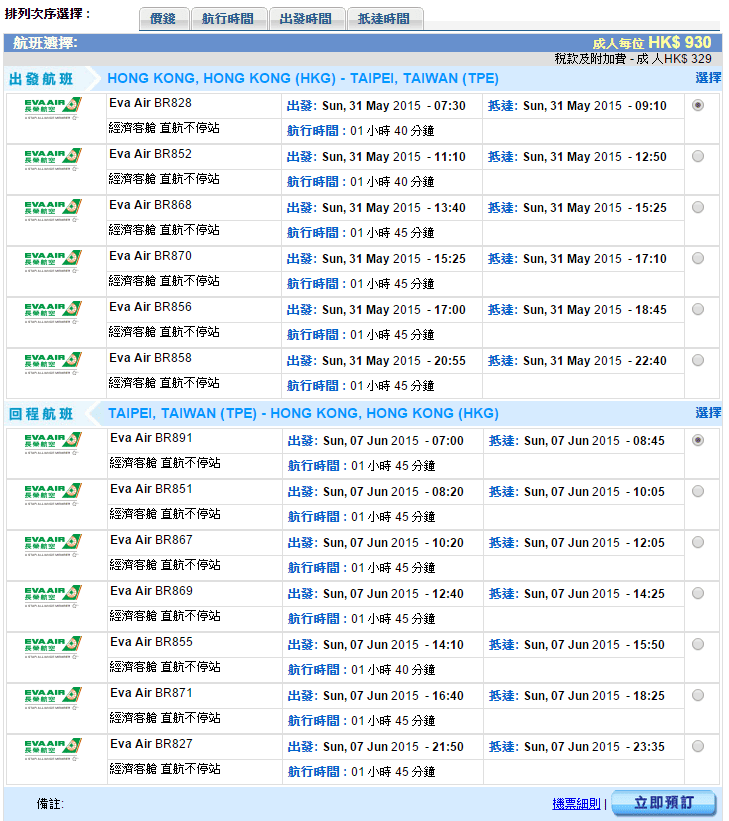Click the EVA Air logo beside BR855
729x821 pixels.
click(x=52, y=647)
